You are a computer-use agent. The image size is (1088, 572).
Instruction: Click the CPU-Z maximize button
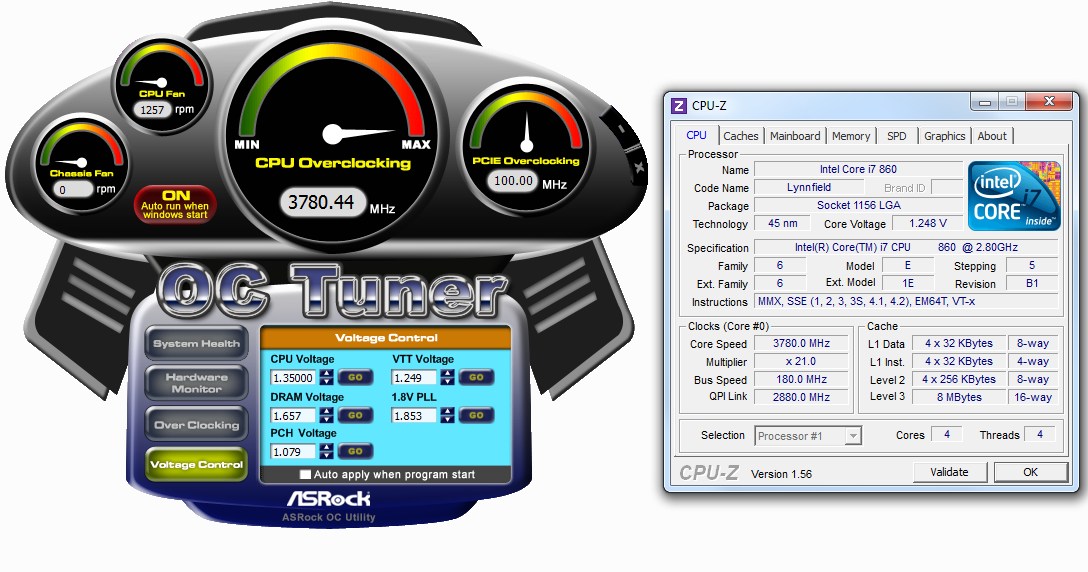(x=1012, y=102)
